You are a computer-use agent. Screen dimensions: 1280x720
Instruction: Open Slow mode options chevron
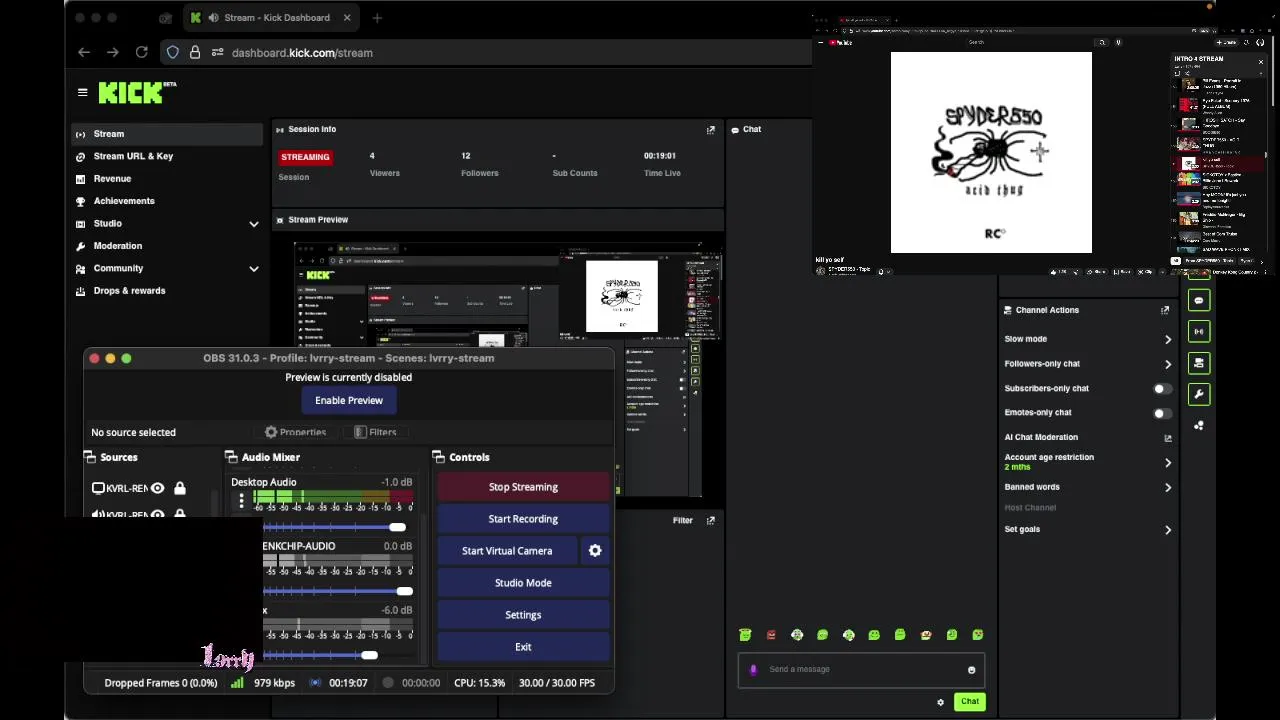pyautogui.click(x=1168, y=339)
